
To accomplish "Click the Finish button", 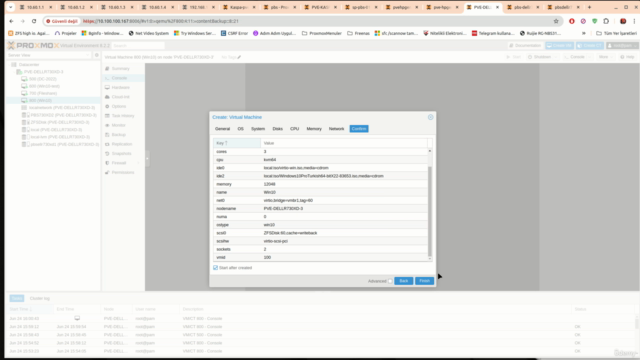I will point(424,281).
